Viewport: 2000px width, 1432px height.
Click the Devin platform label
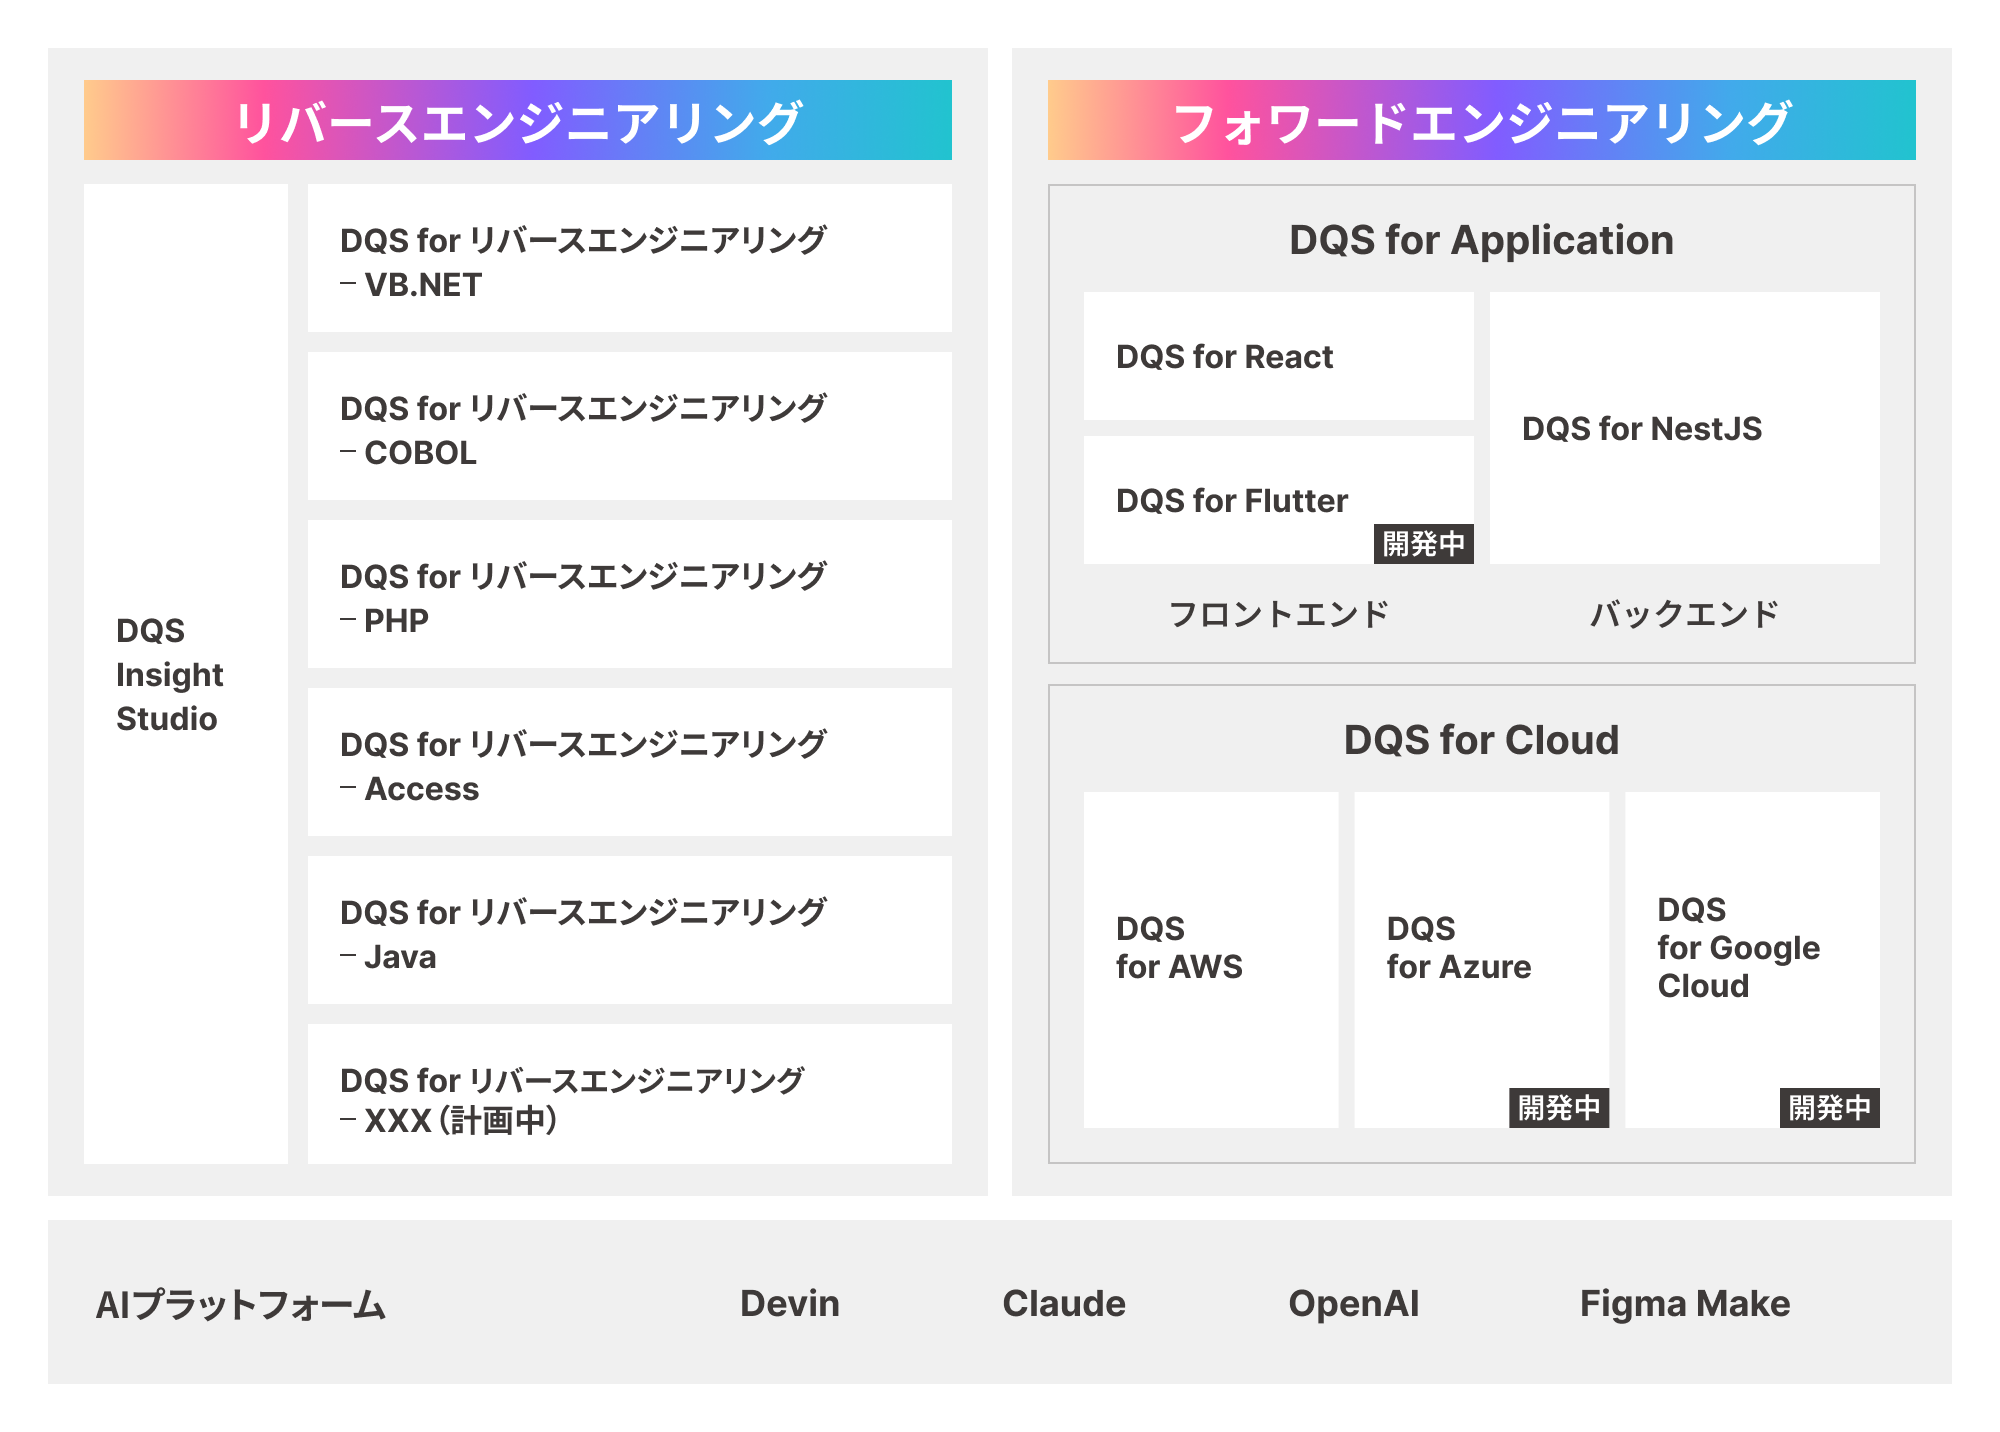click(x=790, y=1303)
